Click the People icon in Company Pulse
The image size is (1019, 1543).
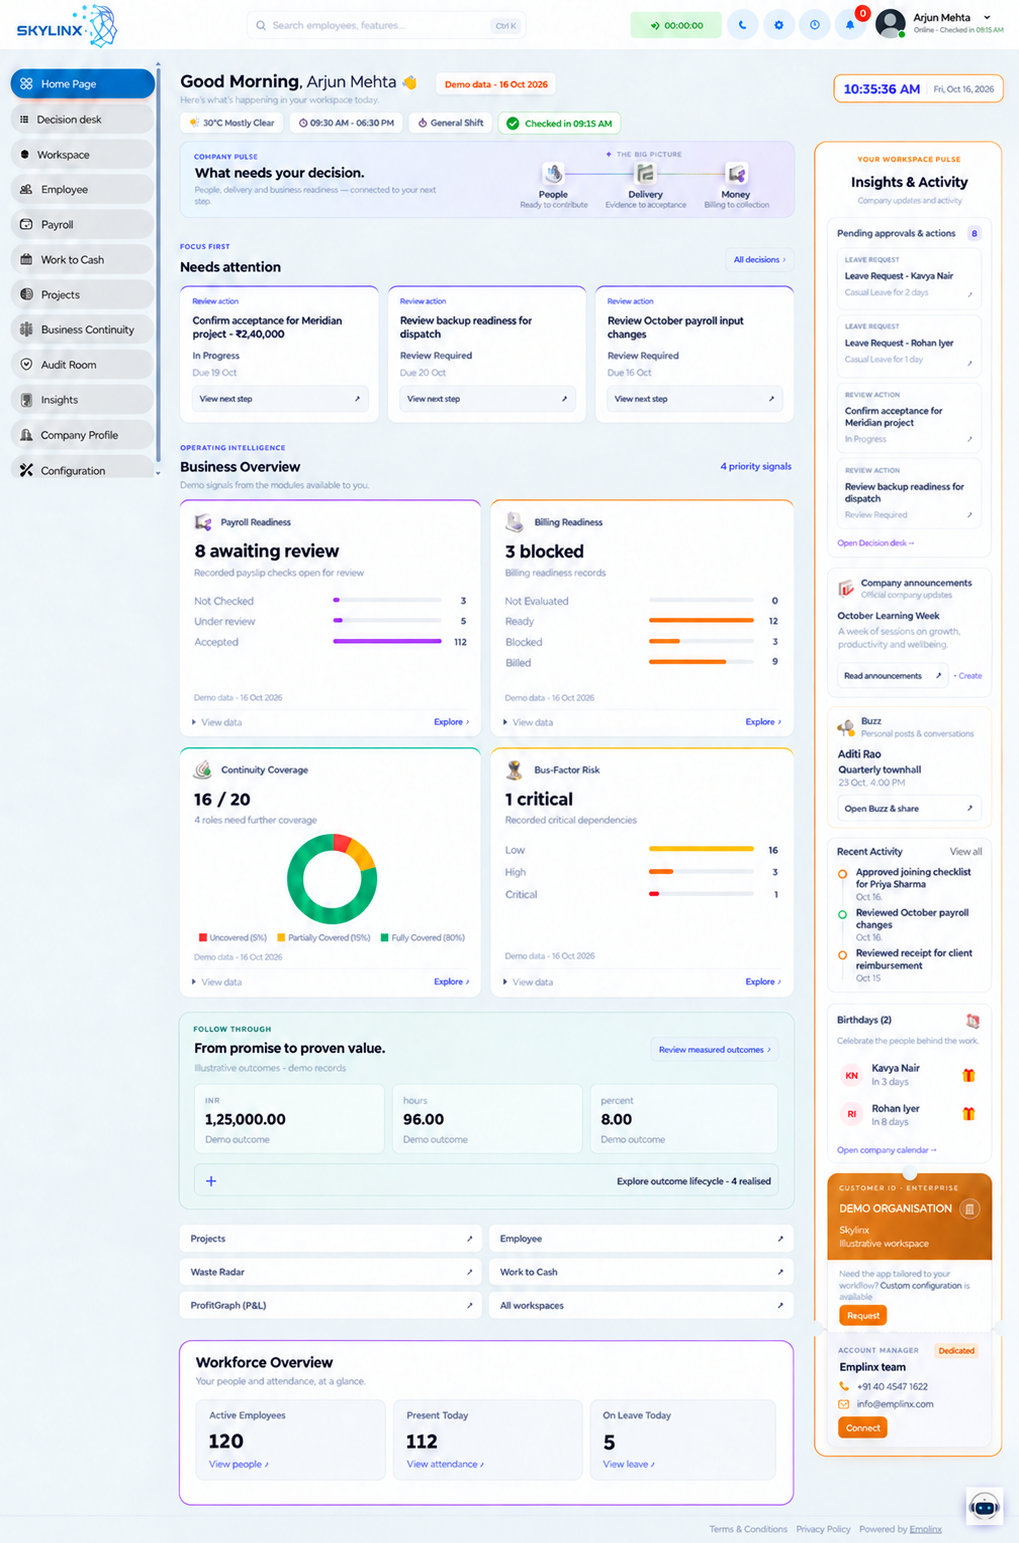coord(553,174)
